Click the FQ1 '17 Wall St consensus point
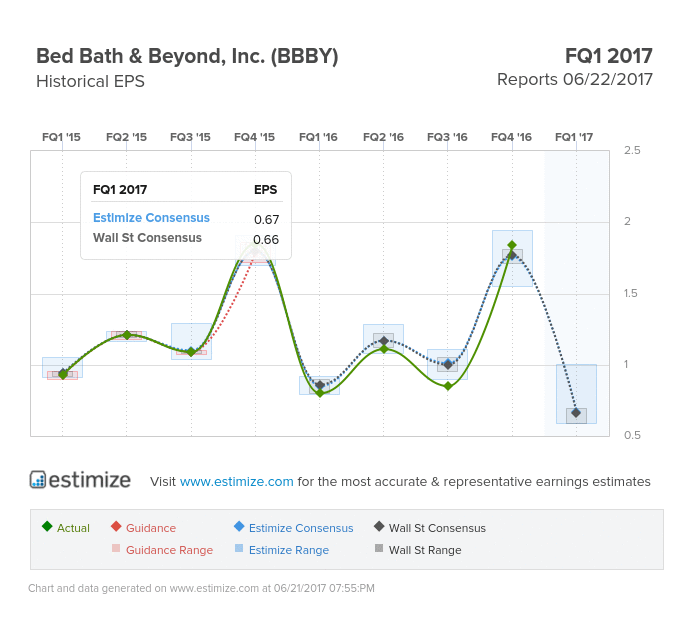The width and height of the screenshot is (685, 620). tap(576, 412)
